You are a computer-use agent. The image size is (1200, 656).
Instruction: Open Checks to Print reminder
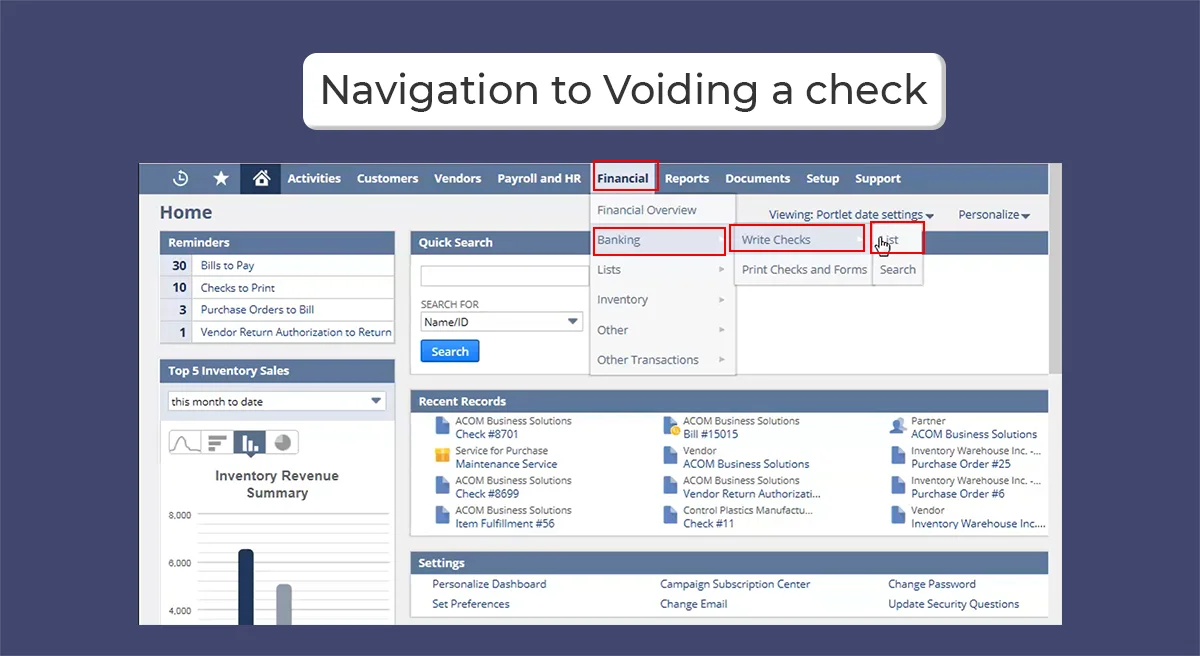point(238,288)
